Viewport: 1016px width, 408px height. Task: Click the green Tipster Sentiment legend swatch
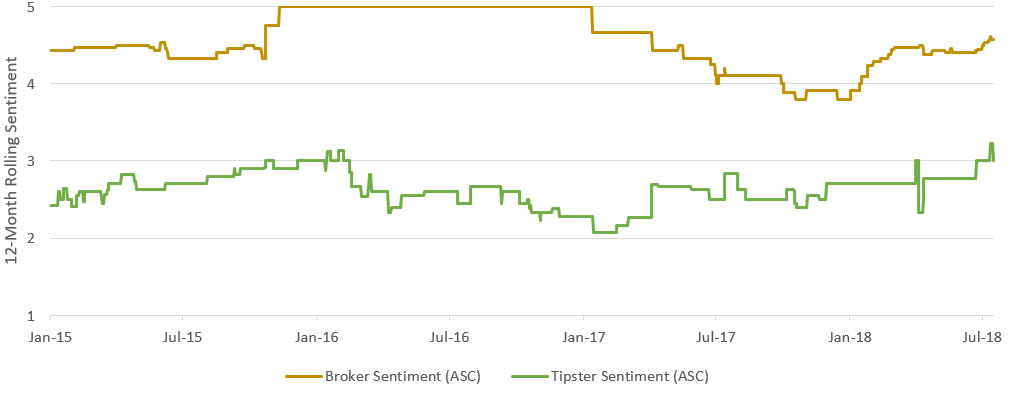529,377
